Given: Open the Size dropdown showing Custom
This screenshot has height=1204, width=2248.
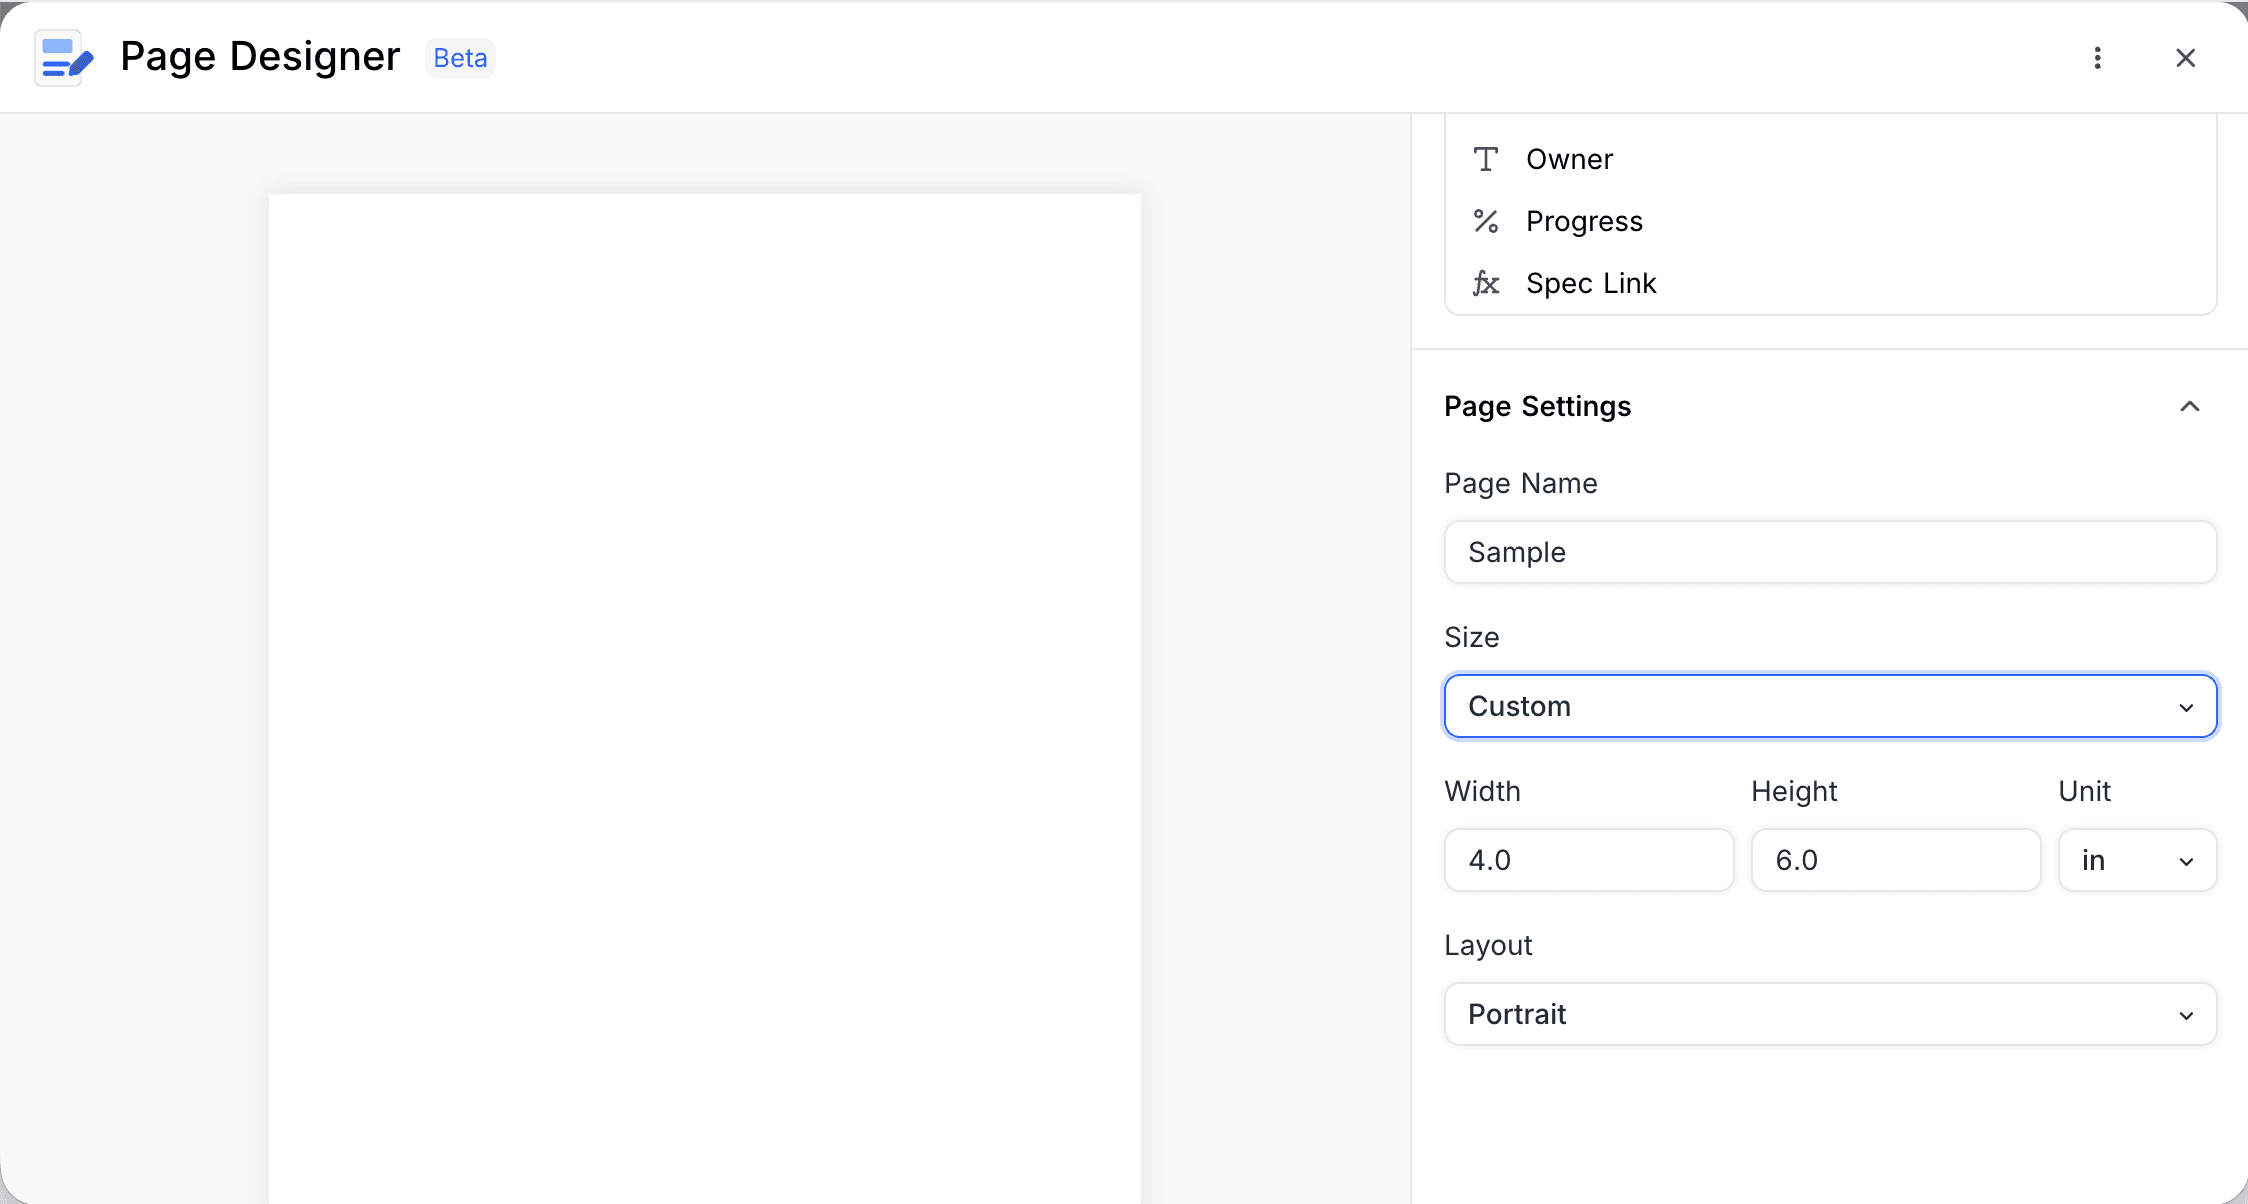Looking at the screenshot, I should 1830,706.
